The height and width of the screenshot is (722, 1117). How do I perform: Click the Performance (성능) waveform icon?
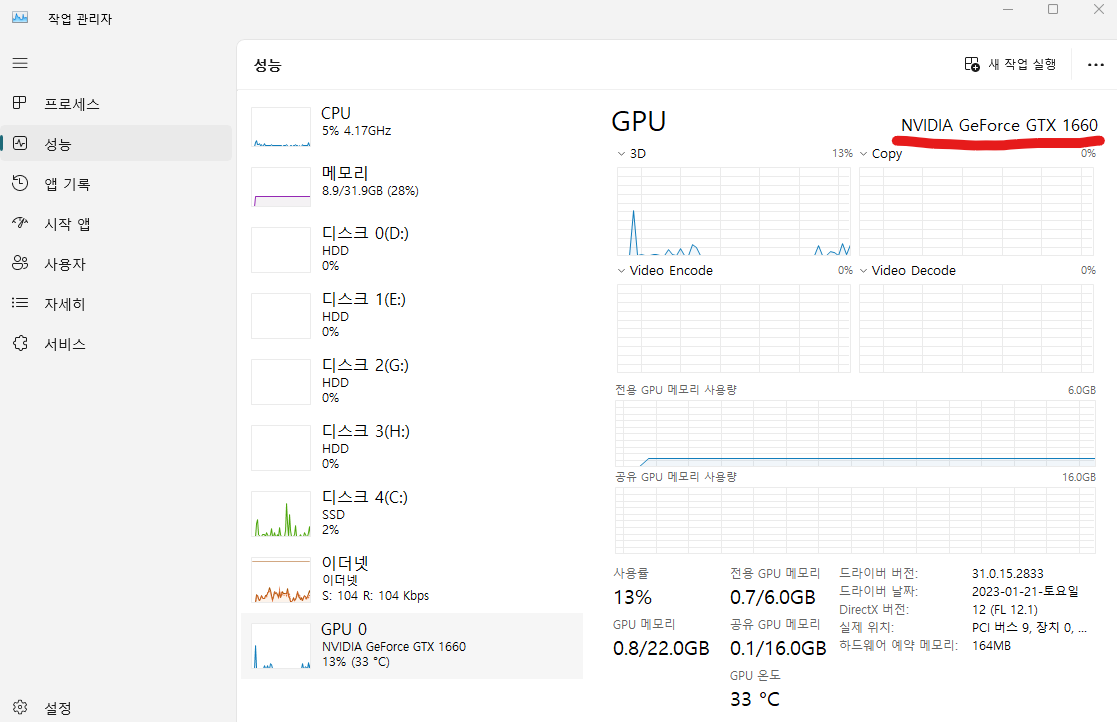point(20,143)
